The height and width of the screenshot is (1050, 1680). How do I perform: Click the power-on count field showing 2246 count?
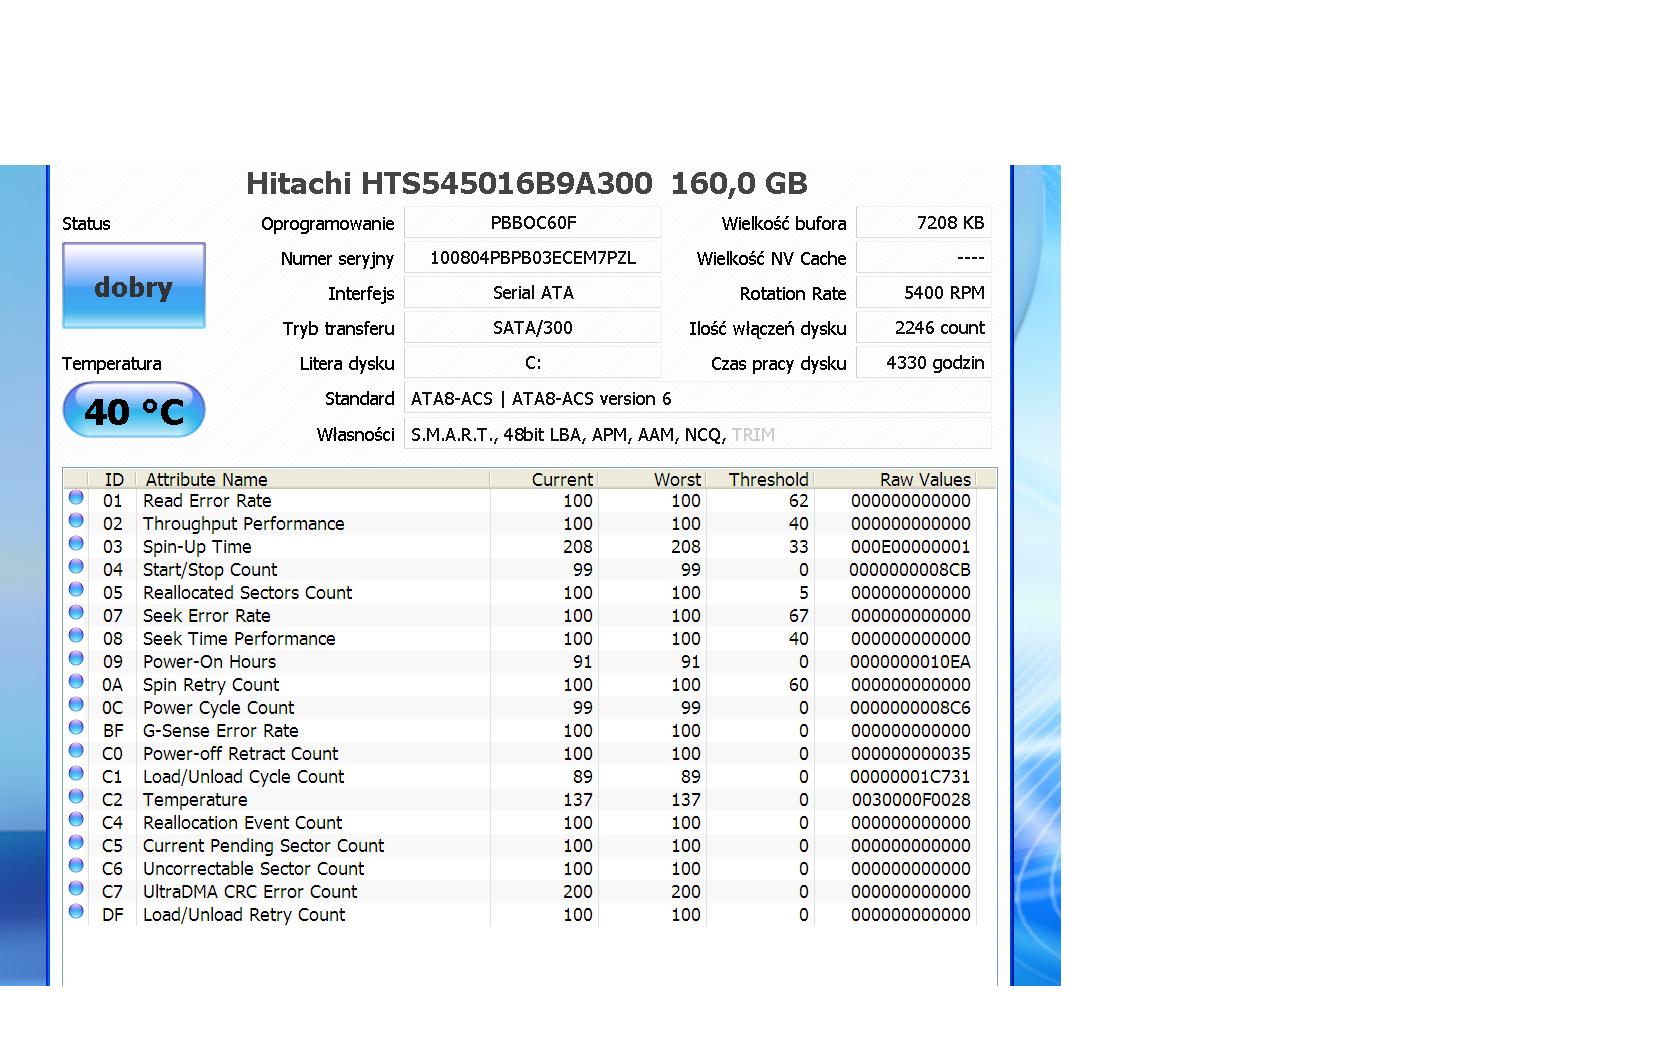tap(924, 327)
